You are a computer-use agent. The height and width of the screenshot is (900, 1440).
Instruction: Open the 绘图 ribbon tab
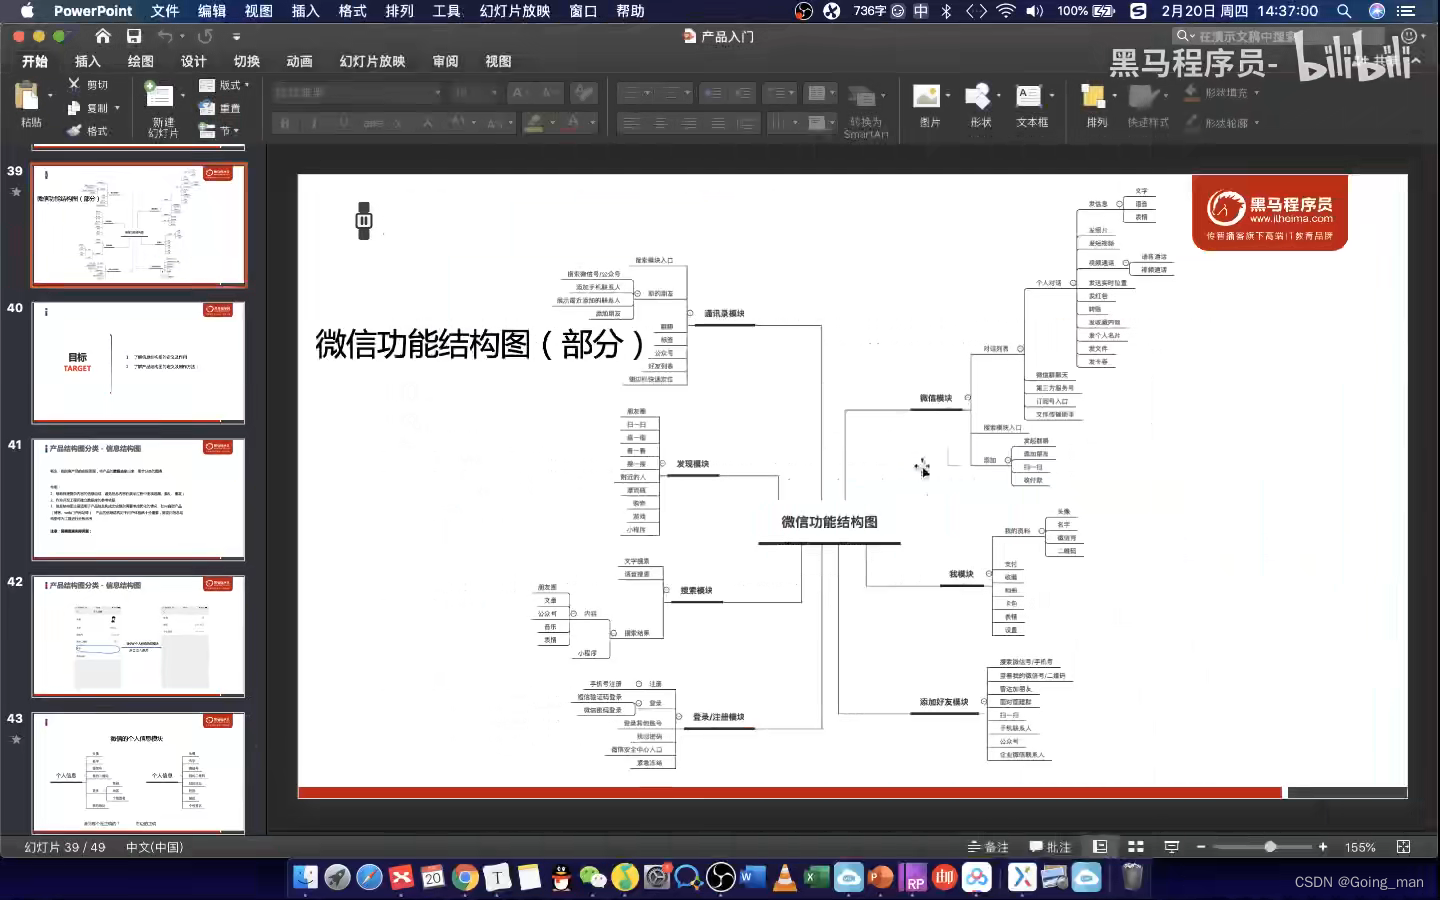pos(141,61)
